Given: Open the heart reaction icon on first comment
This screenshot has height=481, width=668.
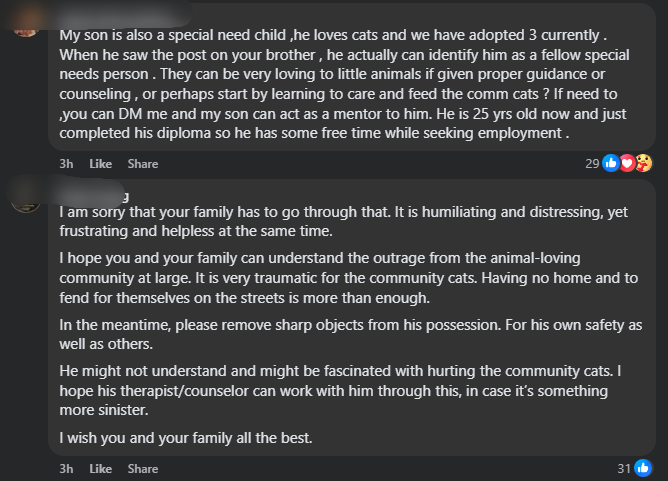Looking at the screenshot, I should (x=627, y=163).
